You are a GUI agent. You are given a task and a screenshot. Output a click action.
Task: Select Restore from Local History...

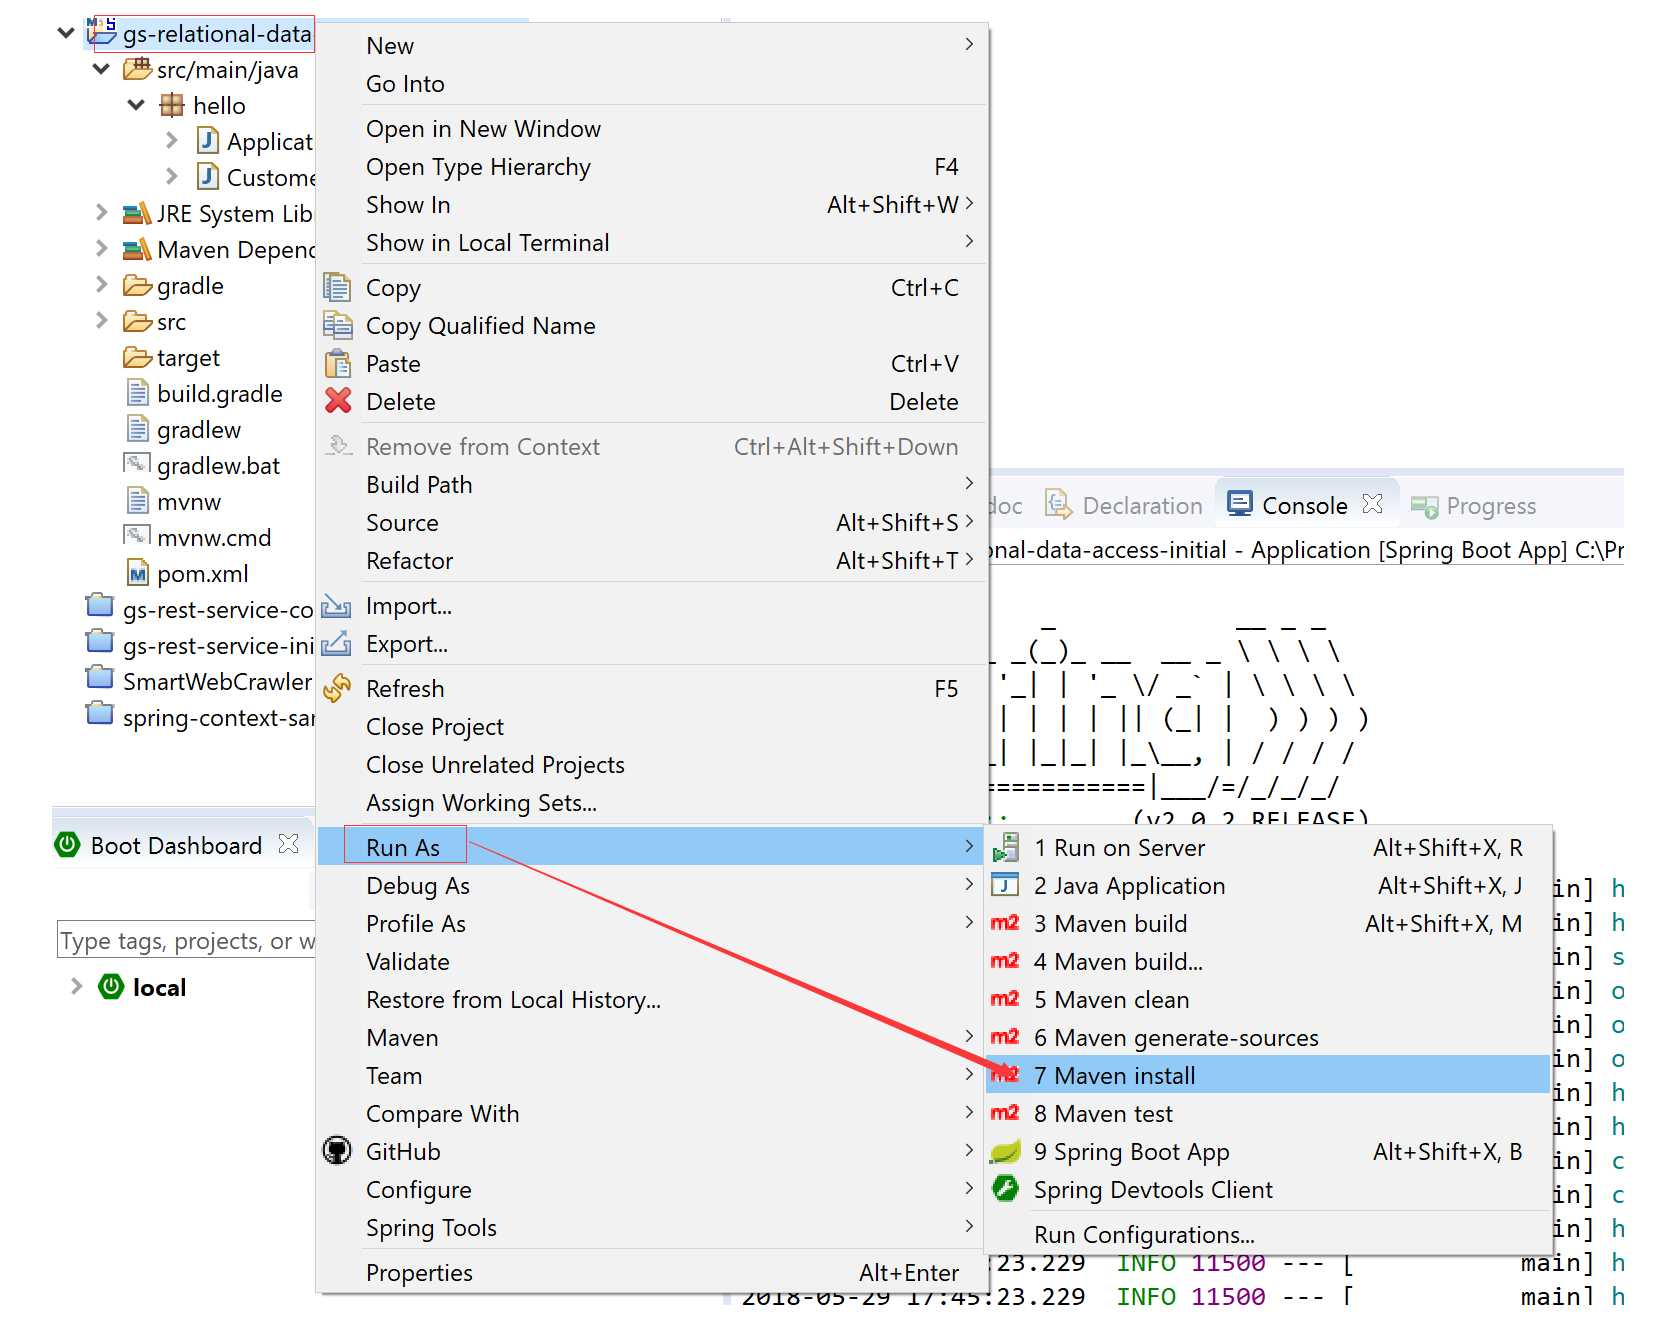pyautogui.click(x=653, y=1000)
